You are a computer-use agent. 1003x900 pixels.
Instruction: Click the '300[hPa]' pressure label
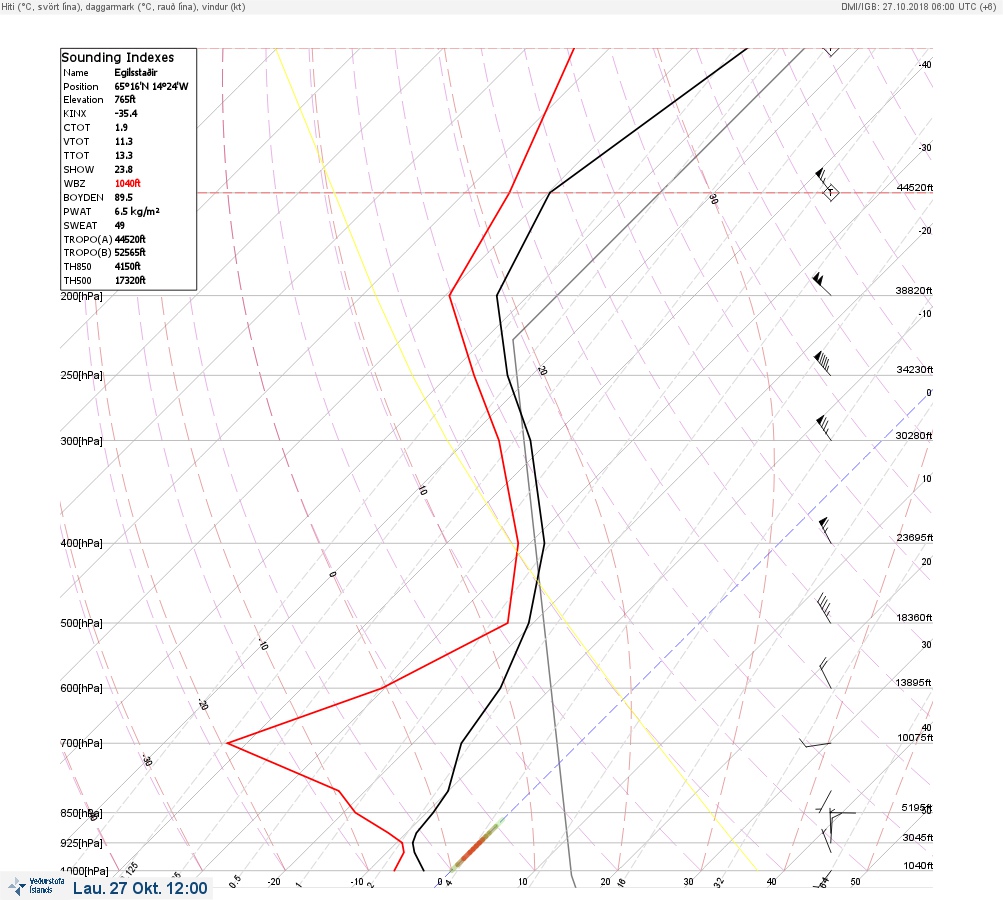point(81,441)
